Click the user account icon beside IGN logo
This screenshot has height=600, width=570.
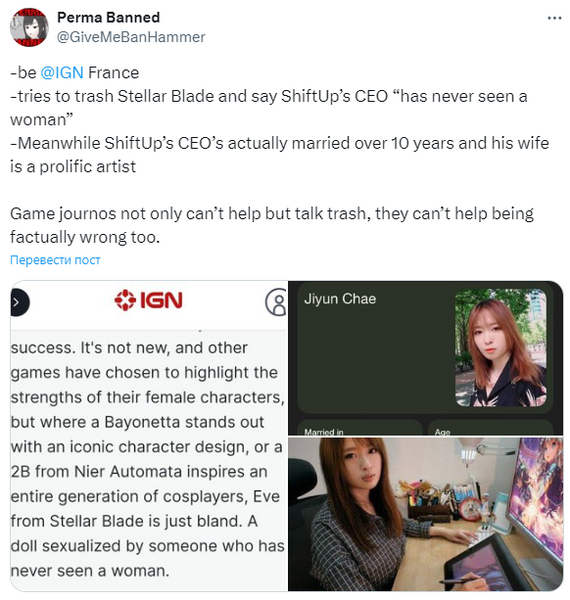pos(276,302)
